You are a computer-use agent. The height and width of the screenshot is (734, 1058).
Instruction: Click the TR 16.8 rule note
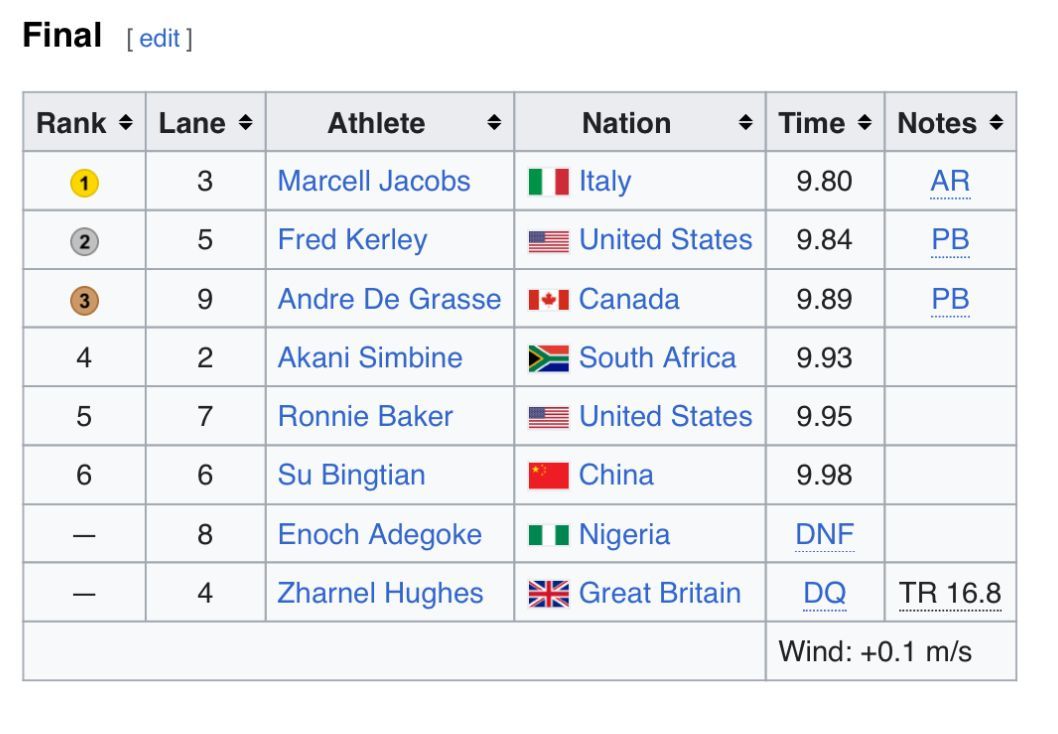click(950, 593)
